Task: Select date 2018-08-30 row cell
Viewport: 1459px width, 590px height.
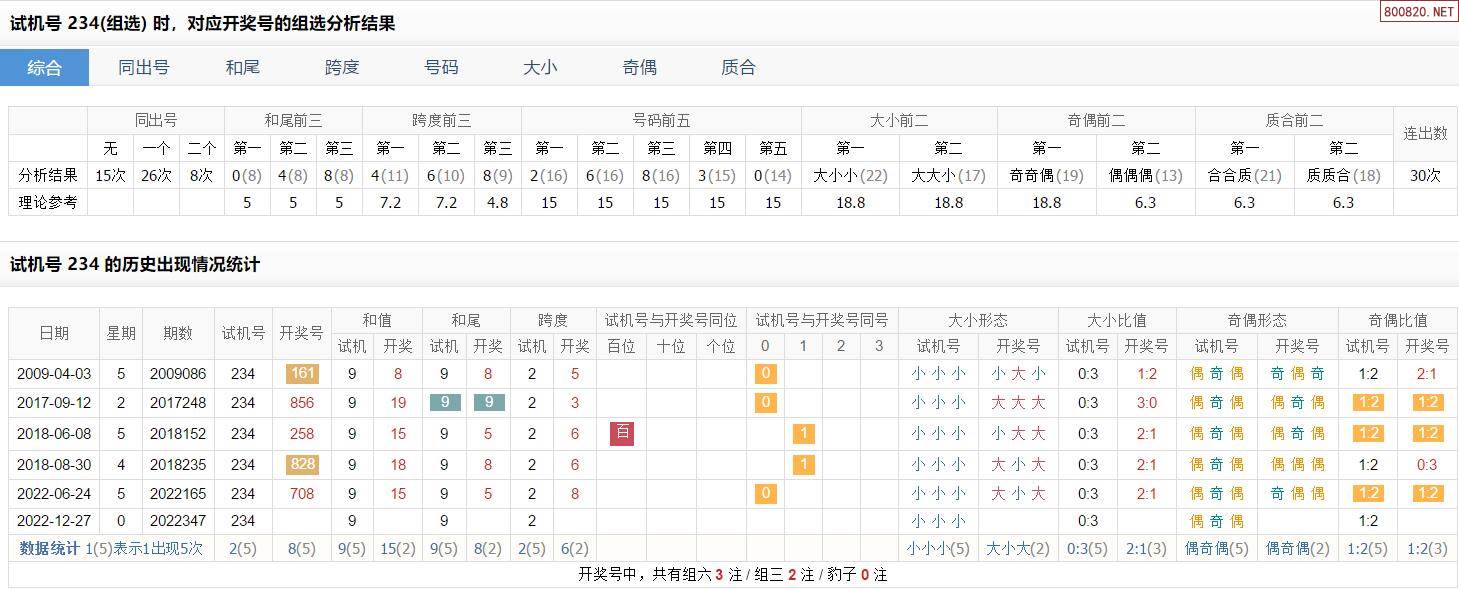Action: (54, 465)
